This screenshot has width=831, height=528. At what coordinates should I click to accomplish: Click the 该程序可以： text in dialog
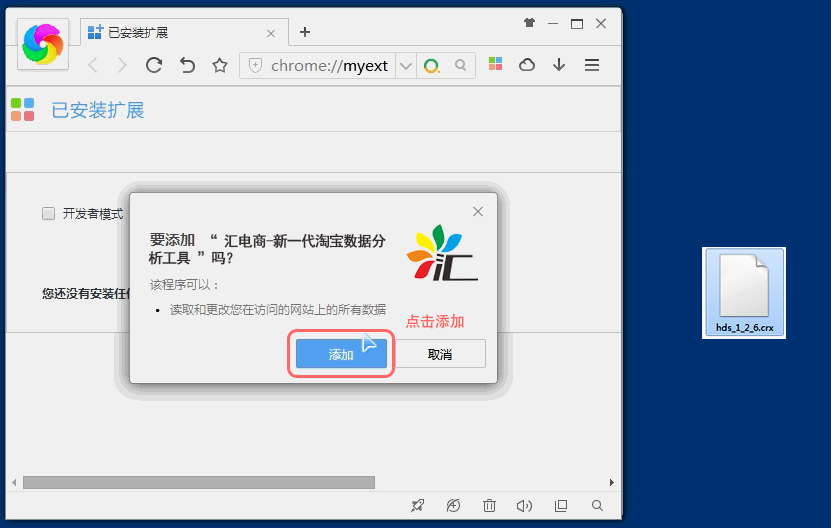point(184,285)
